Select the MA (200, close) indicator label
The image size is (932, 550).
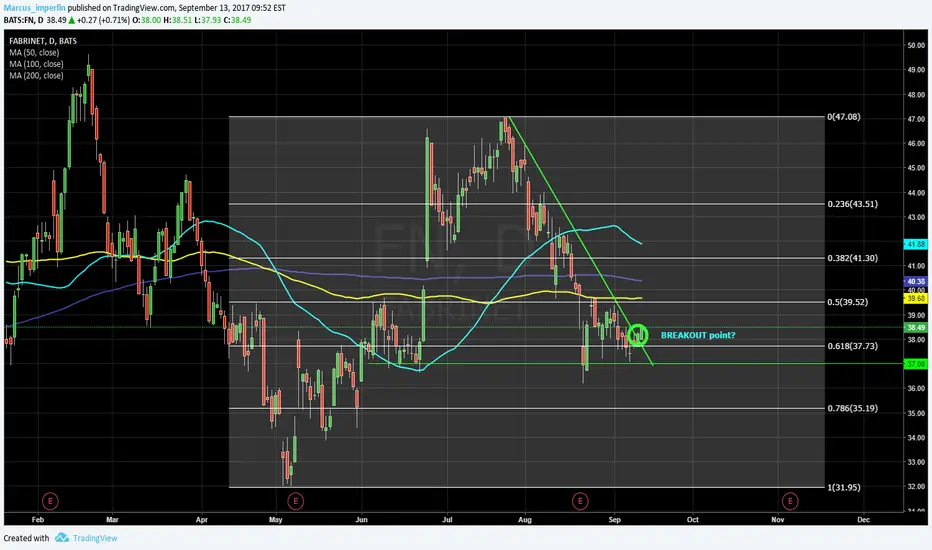coord(36,76)
